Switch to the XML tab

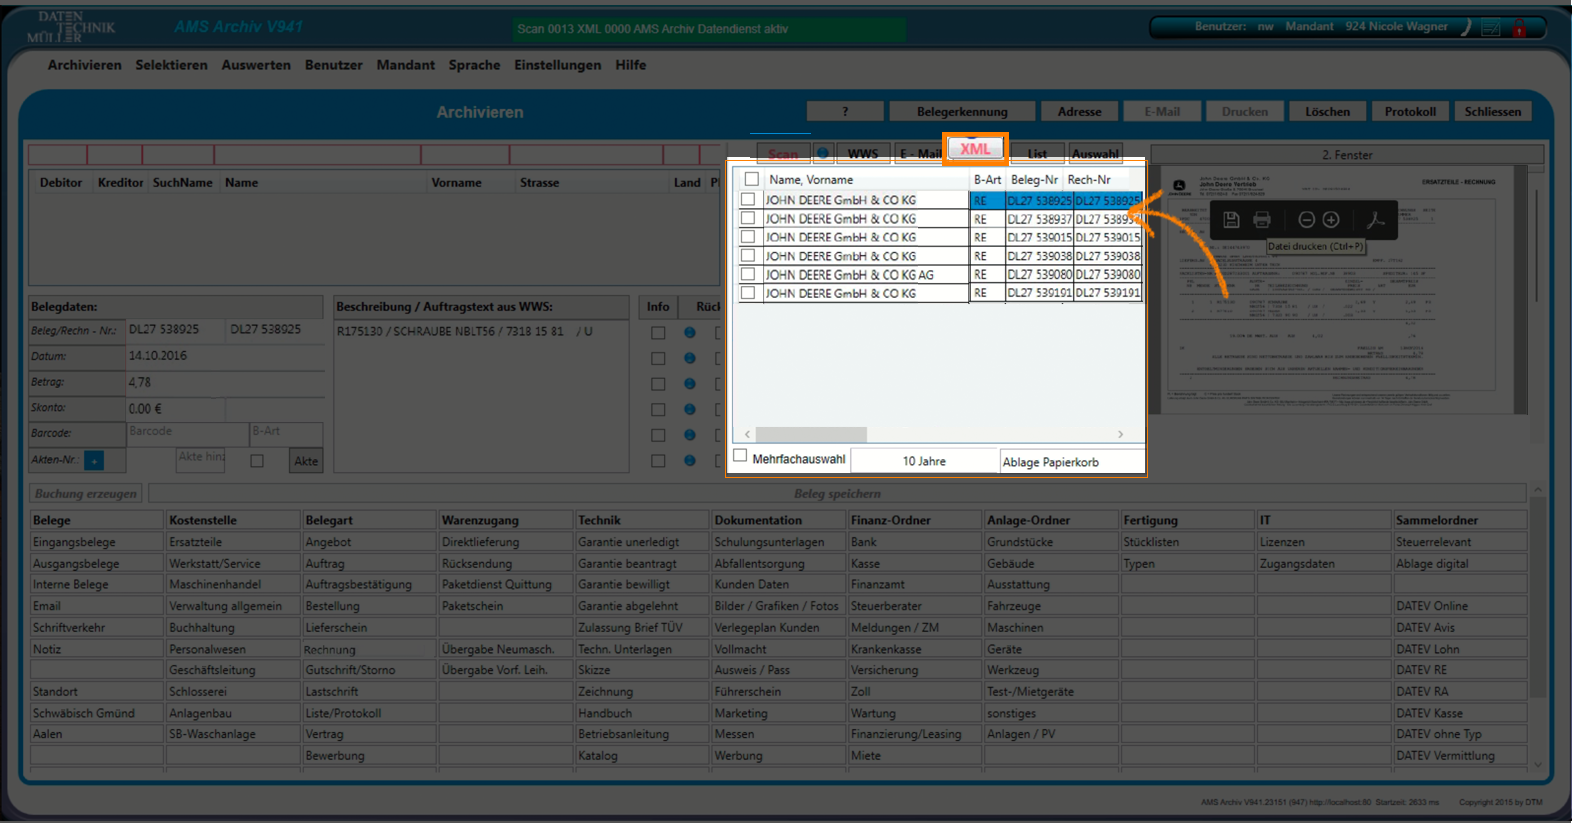(x=975, y=150)
